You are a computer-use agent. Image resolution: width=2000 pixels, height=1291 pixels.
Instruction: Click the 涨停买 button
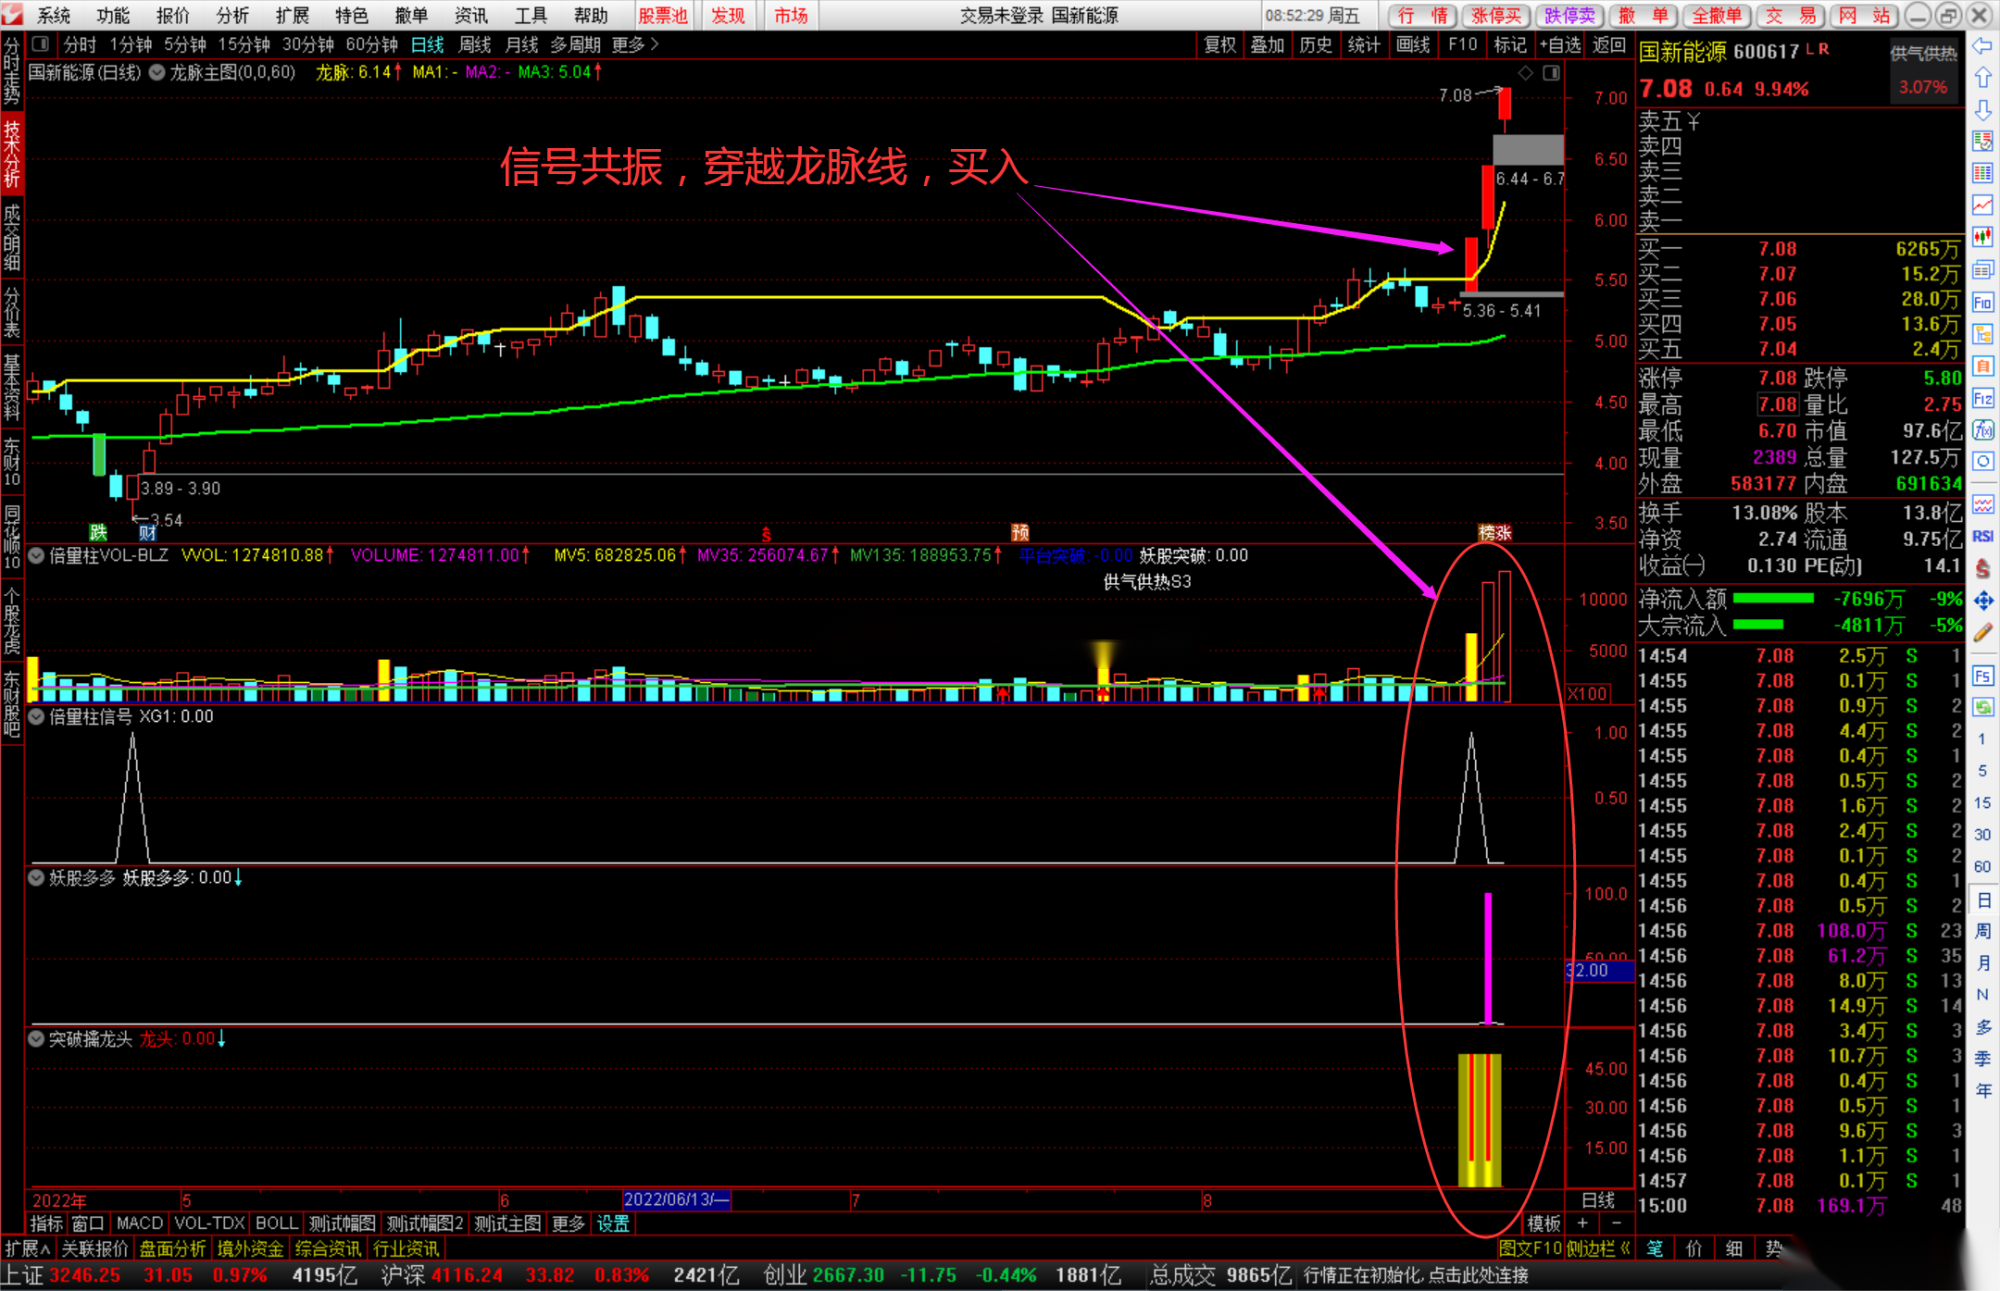pyautogui.click(x=1496, y=15)
